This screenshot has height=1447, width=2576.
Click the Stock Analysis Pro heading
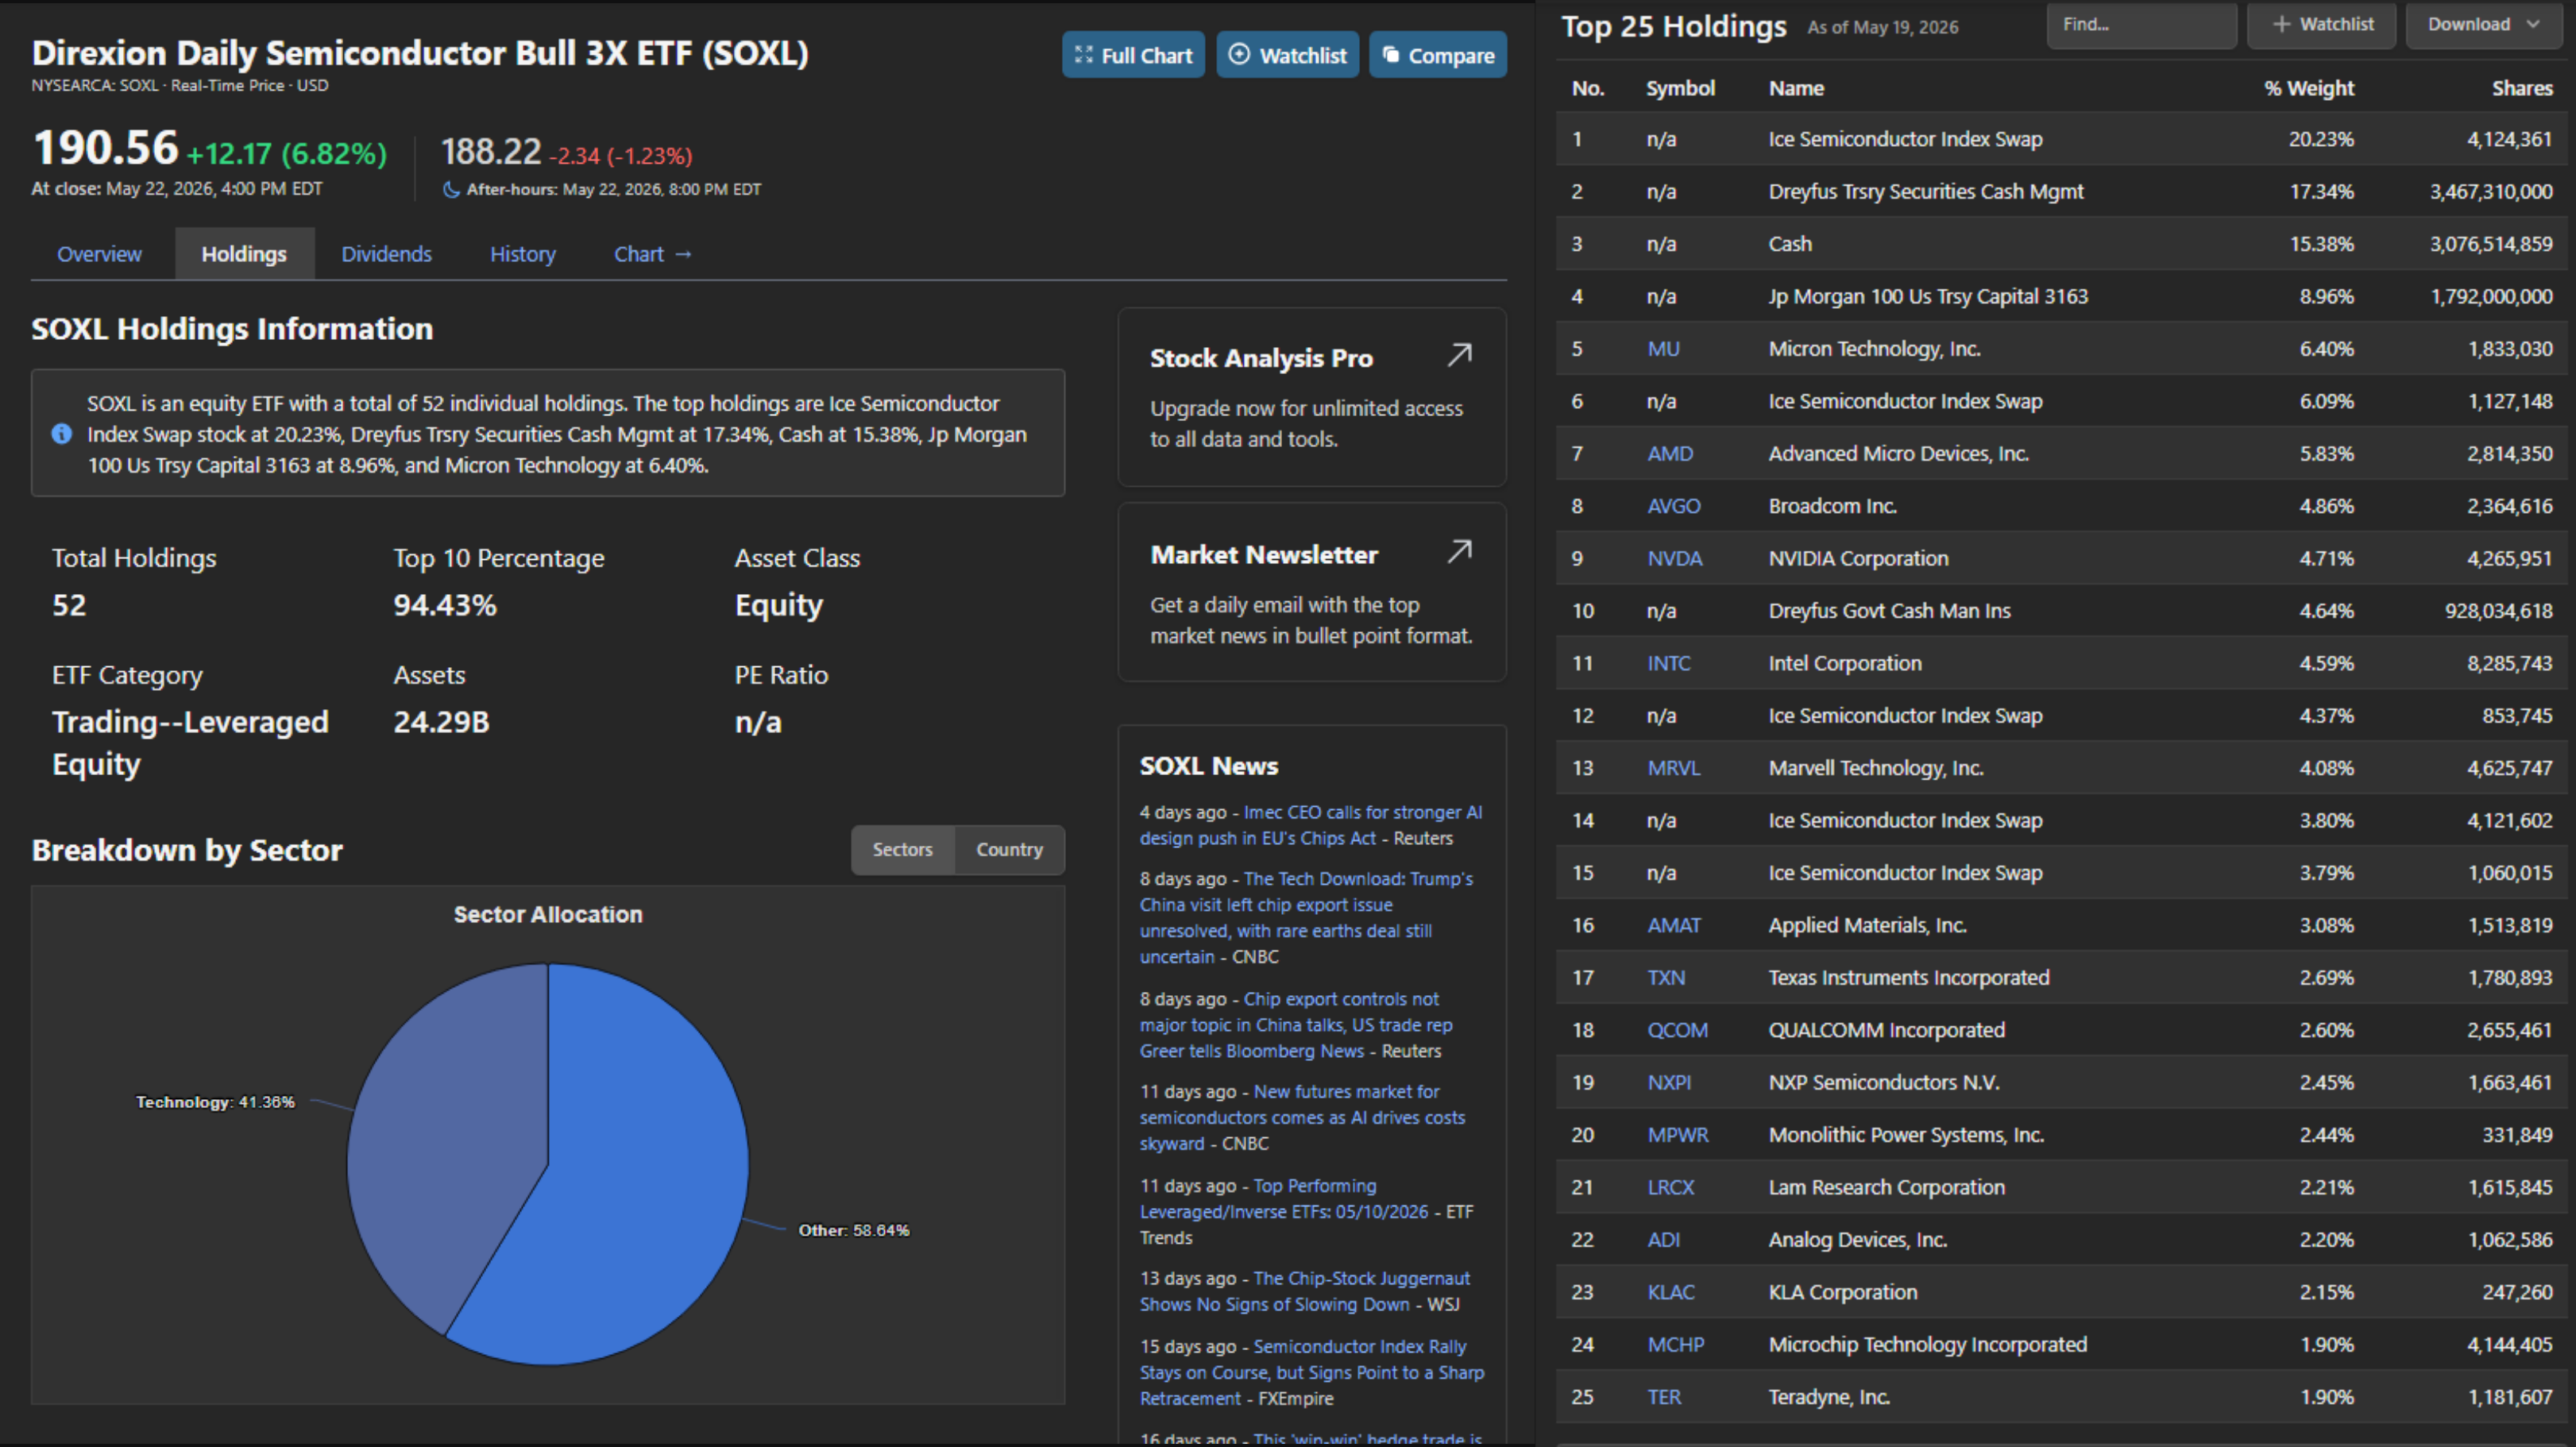1261,358
